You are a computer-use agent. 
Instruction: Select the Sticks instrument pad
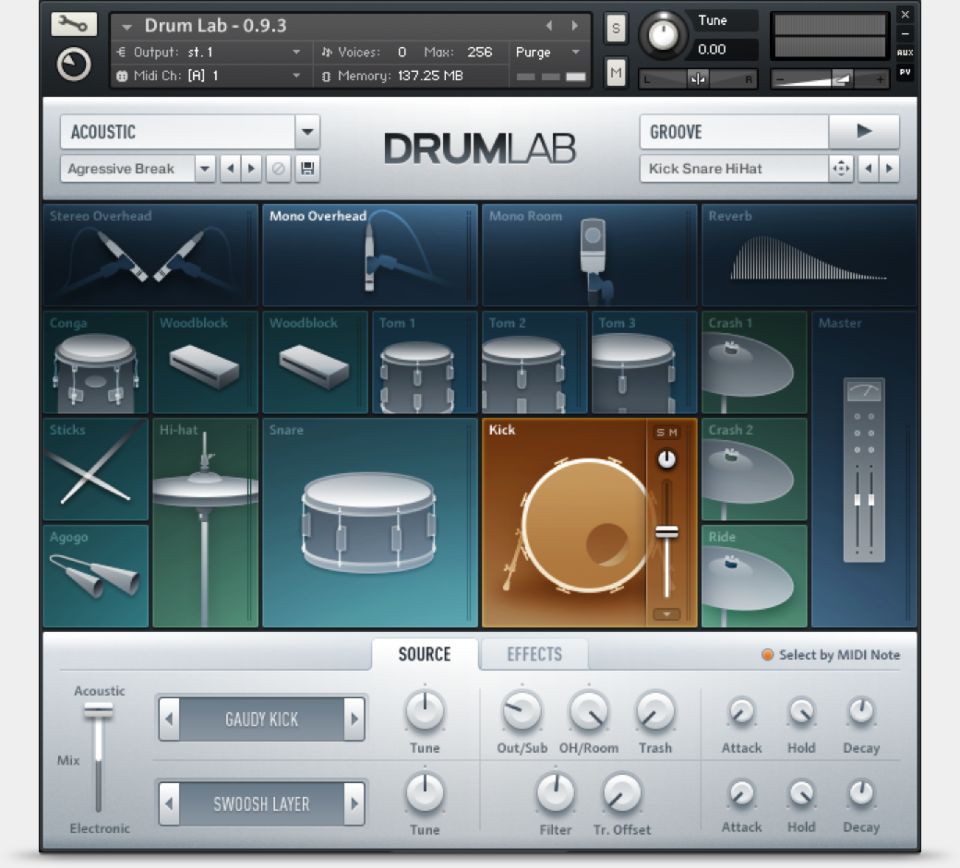(95, 470)
